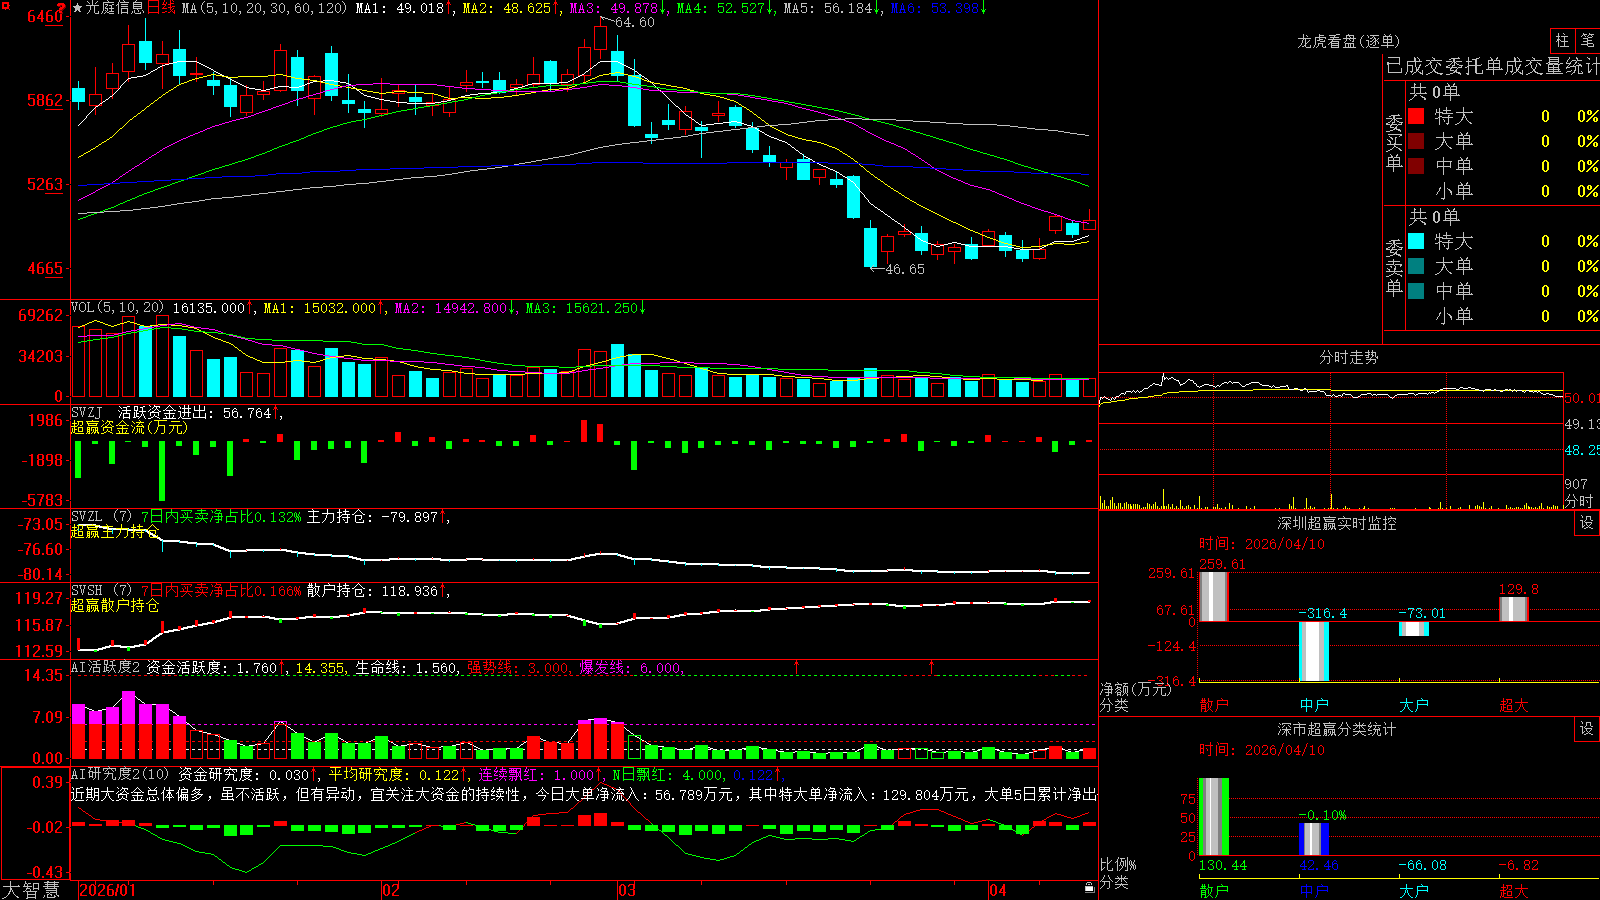This screenshot has width=1600, height=900.
Task: Click the SVSH indicator label
Action: click(x=87, y=591)
